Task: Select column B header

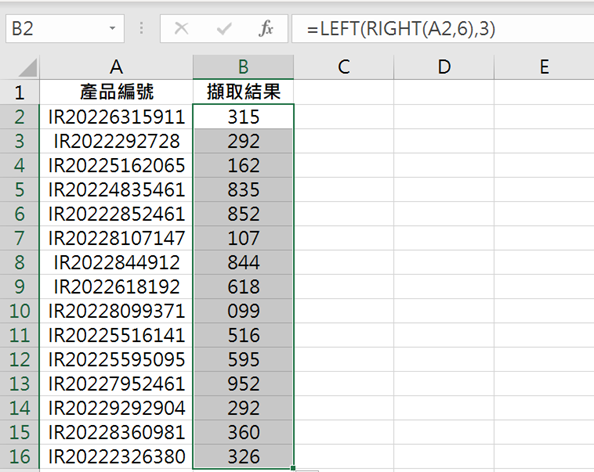Action: 243,67
